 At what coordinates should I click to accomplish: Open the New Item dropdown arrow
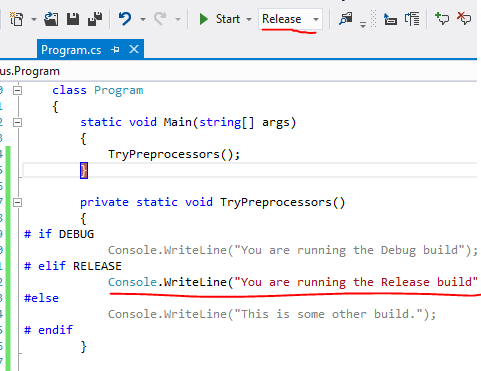(34, 19)
